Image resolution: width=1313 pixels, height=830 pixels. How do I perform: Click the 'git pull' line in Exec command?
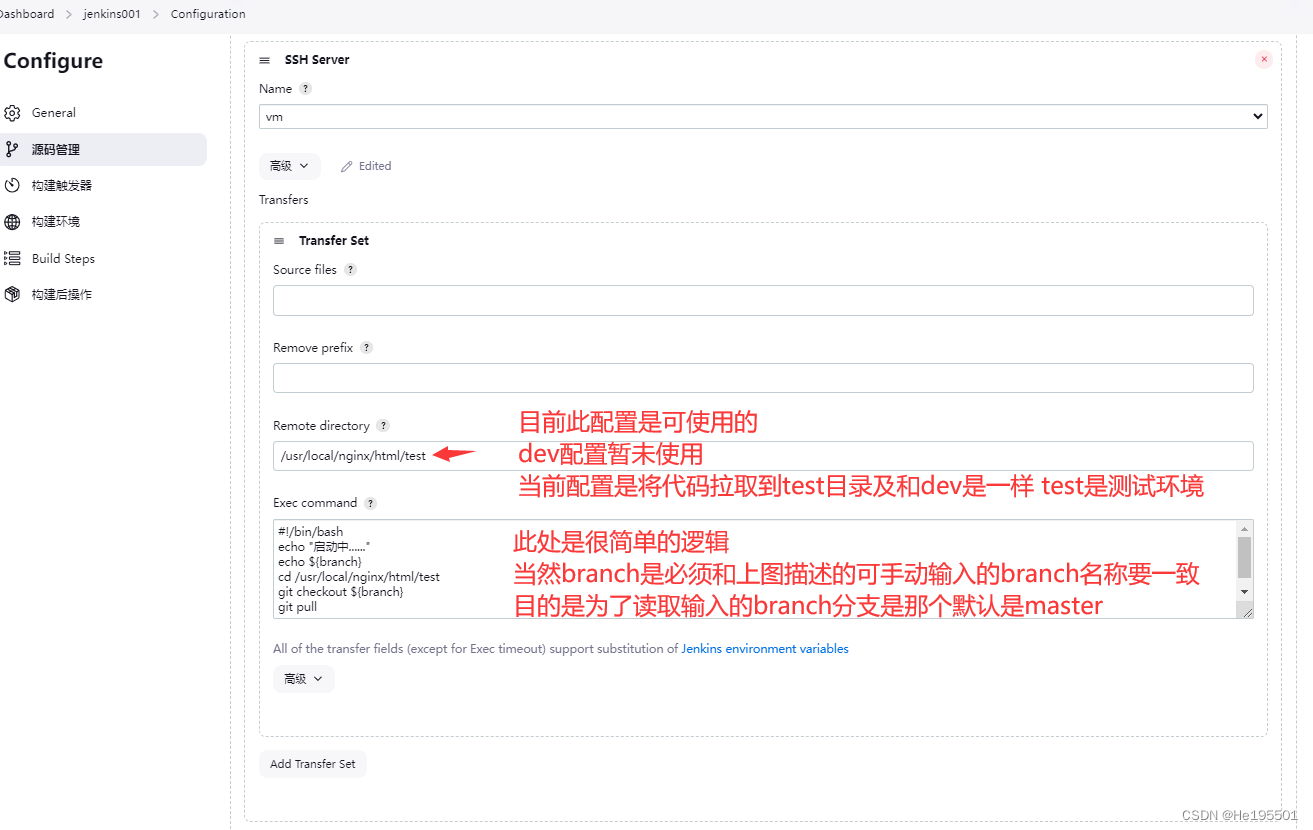point(298,607)
